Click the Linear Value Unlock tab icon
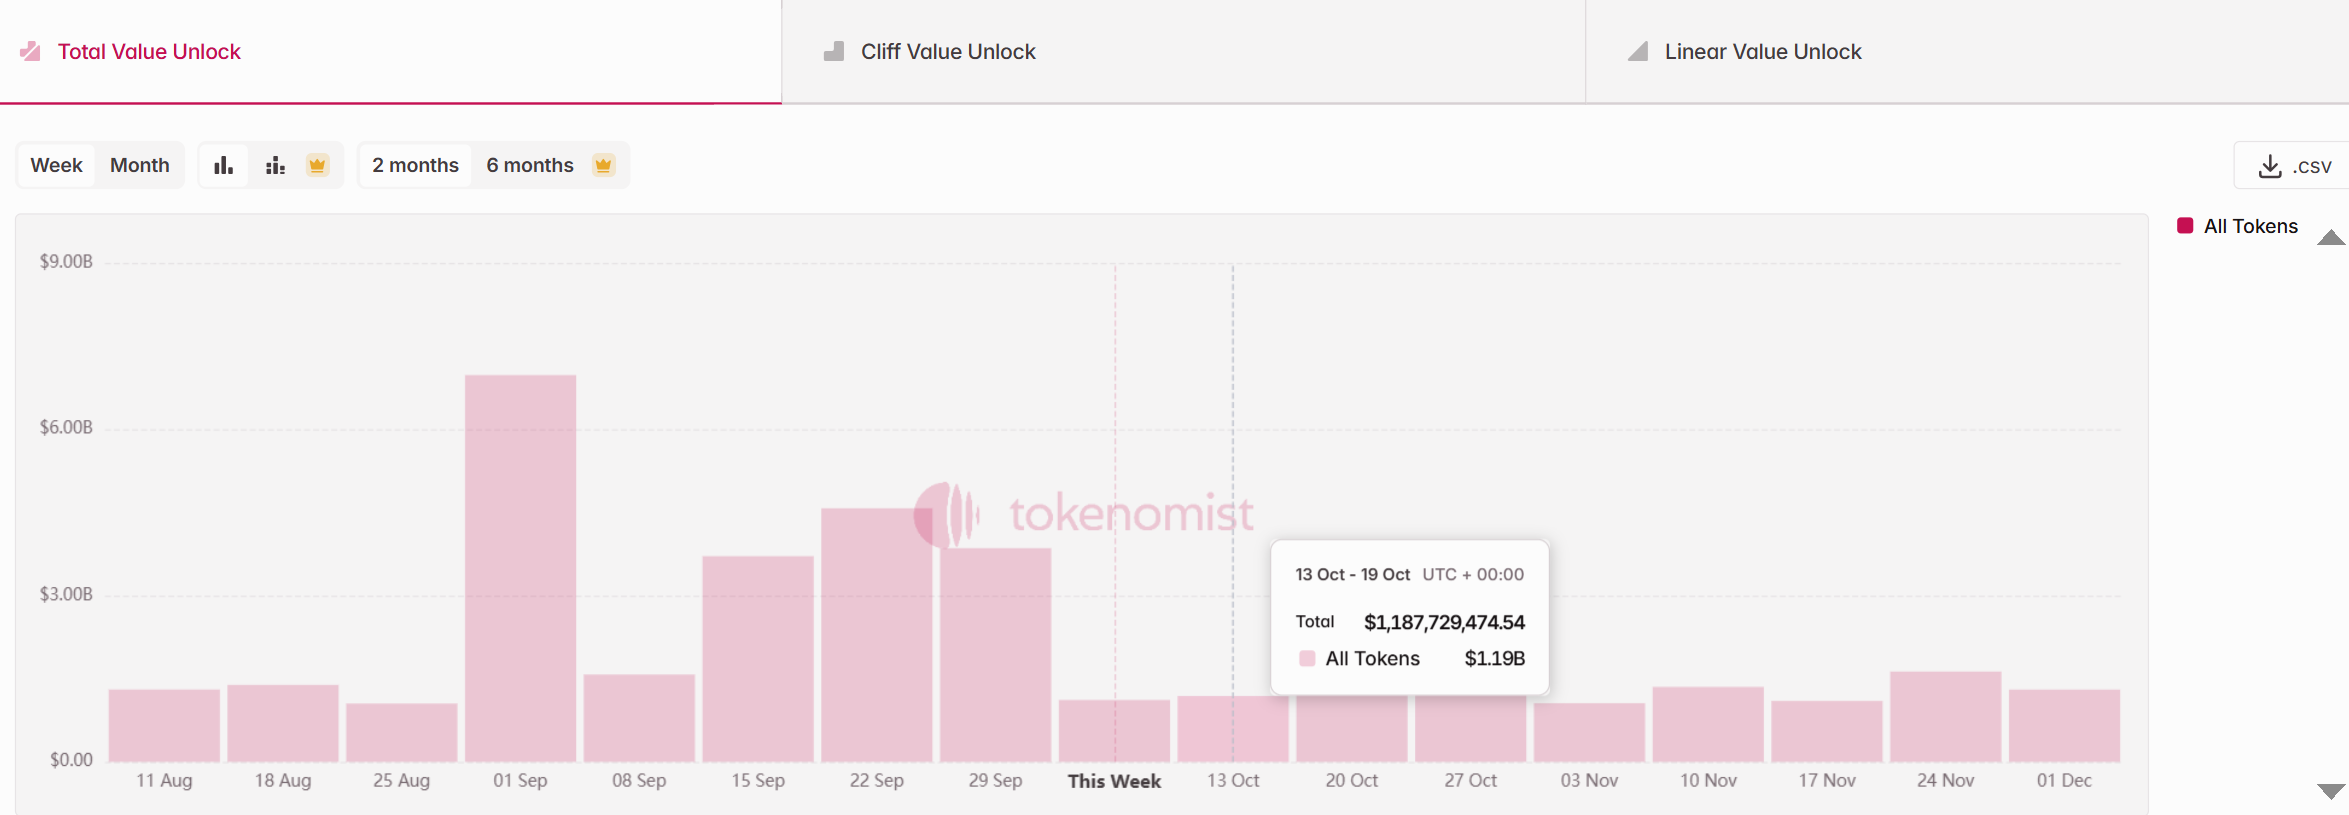The width and height of the screenshot is (2349, 815). 1637,51
